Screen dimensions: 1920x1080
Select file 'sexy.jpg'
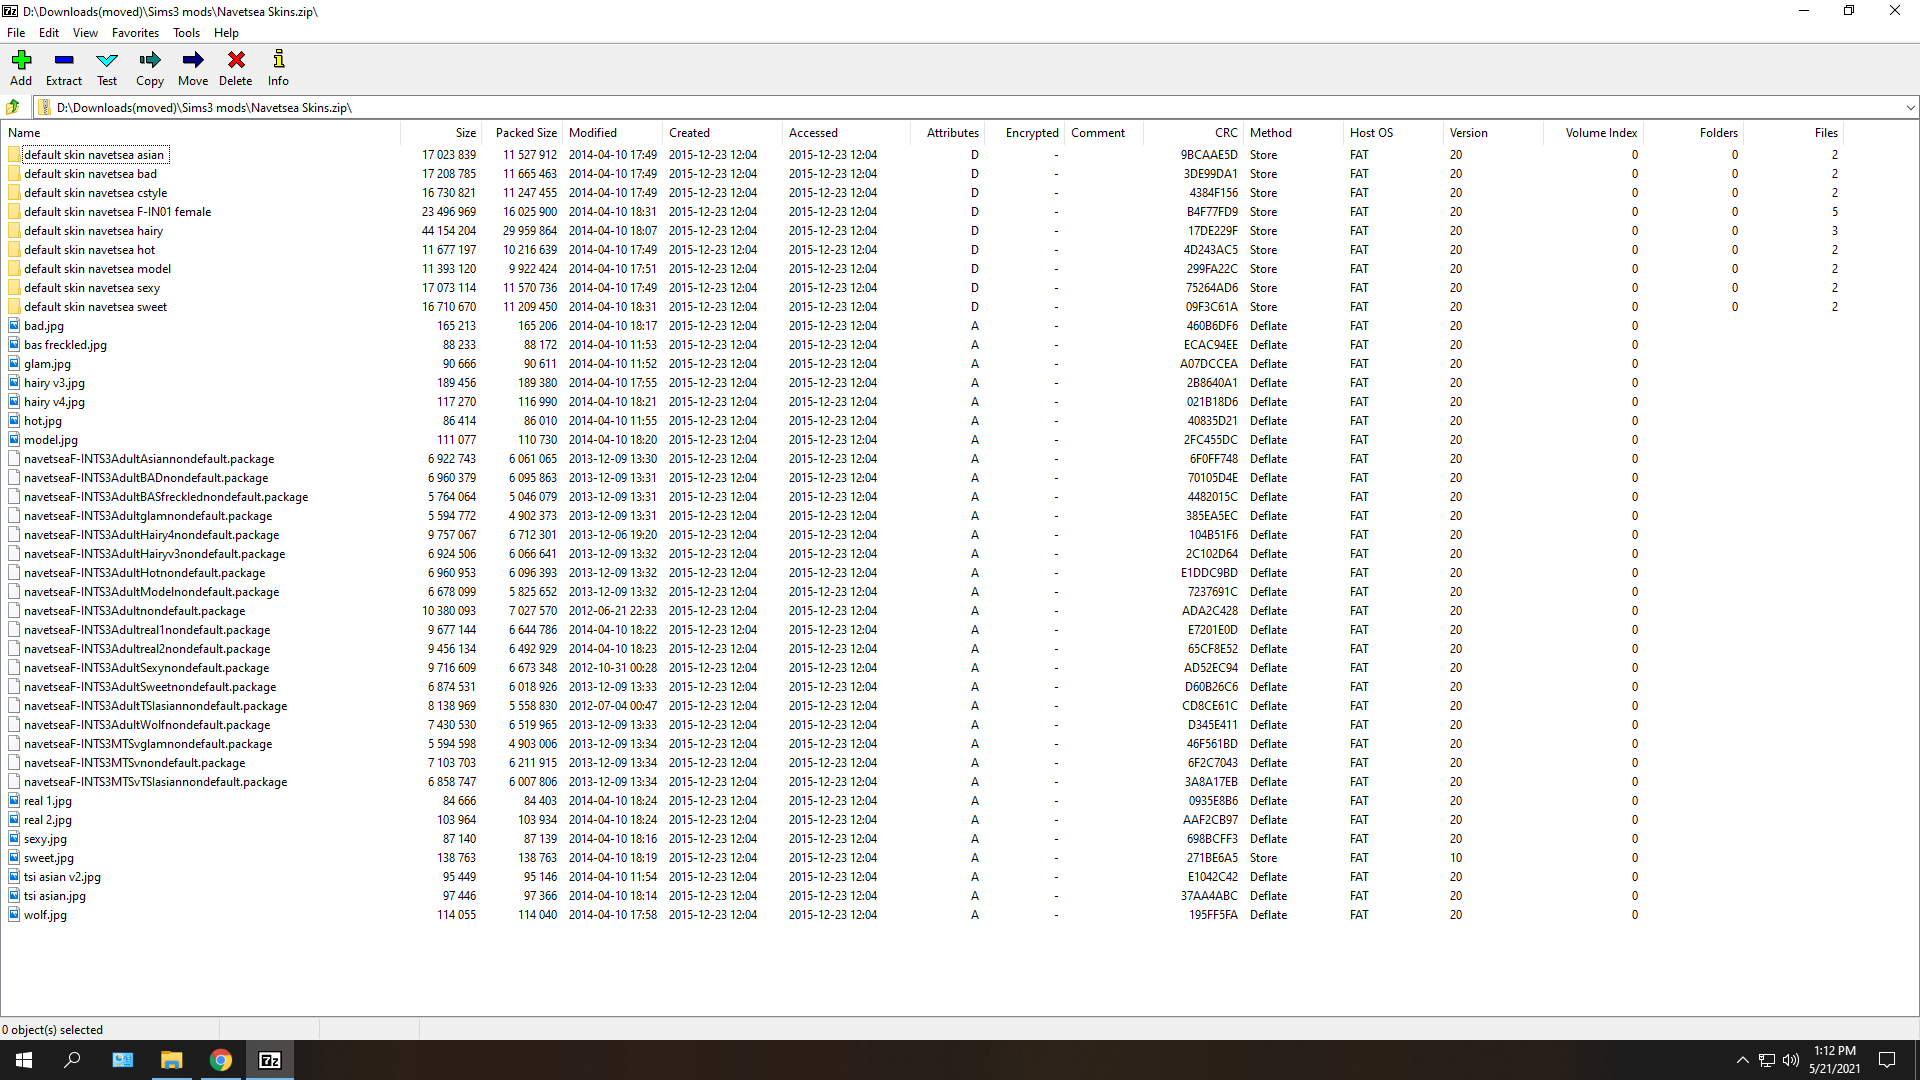point(45,839)
